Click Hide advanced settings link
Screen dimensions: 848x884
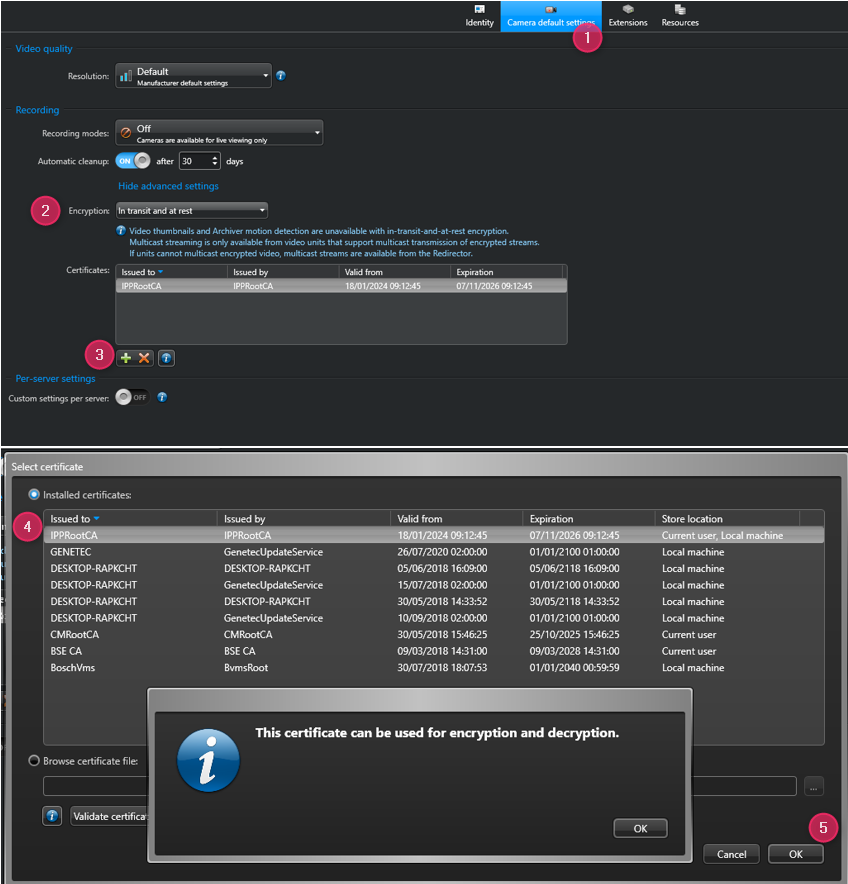(168, 186)
